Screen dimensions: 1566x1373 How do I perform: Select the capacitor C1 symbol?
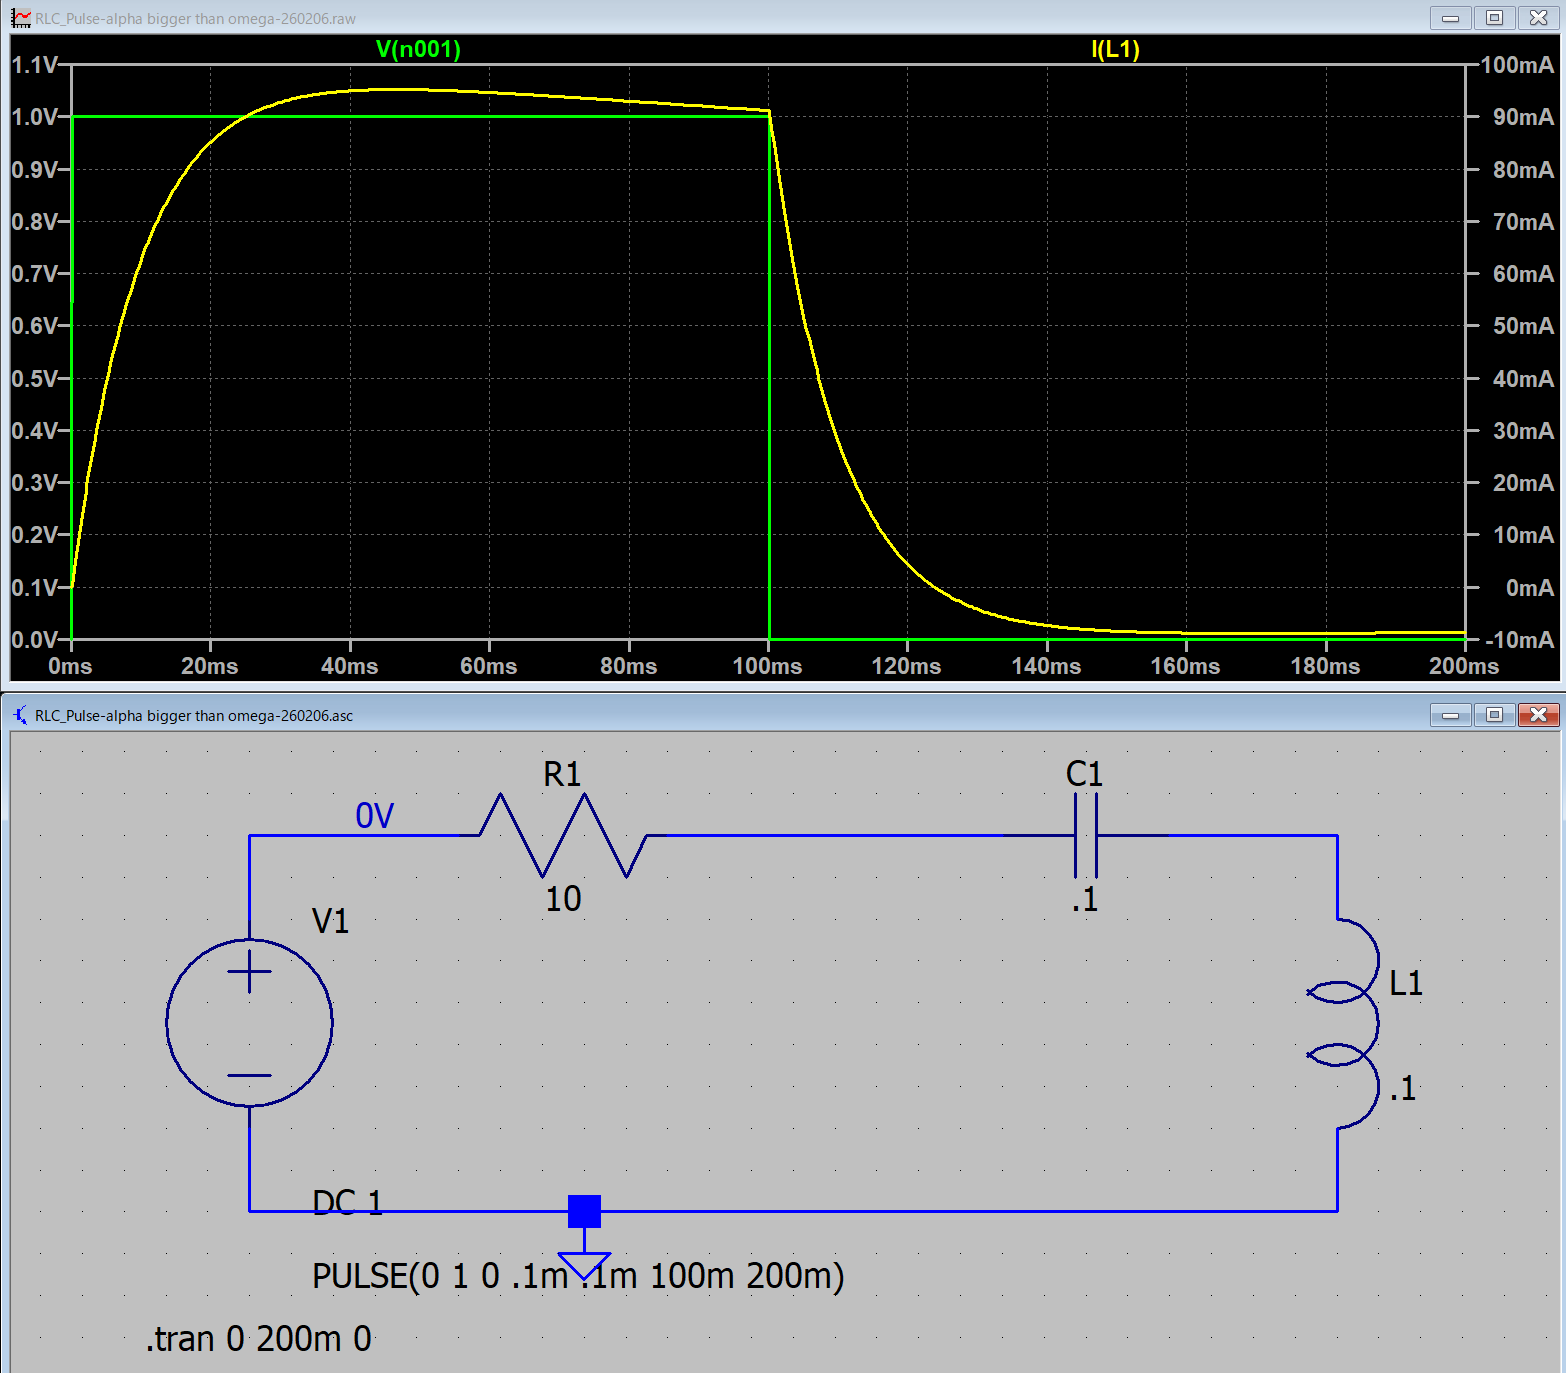tap(1085, 835)
